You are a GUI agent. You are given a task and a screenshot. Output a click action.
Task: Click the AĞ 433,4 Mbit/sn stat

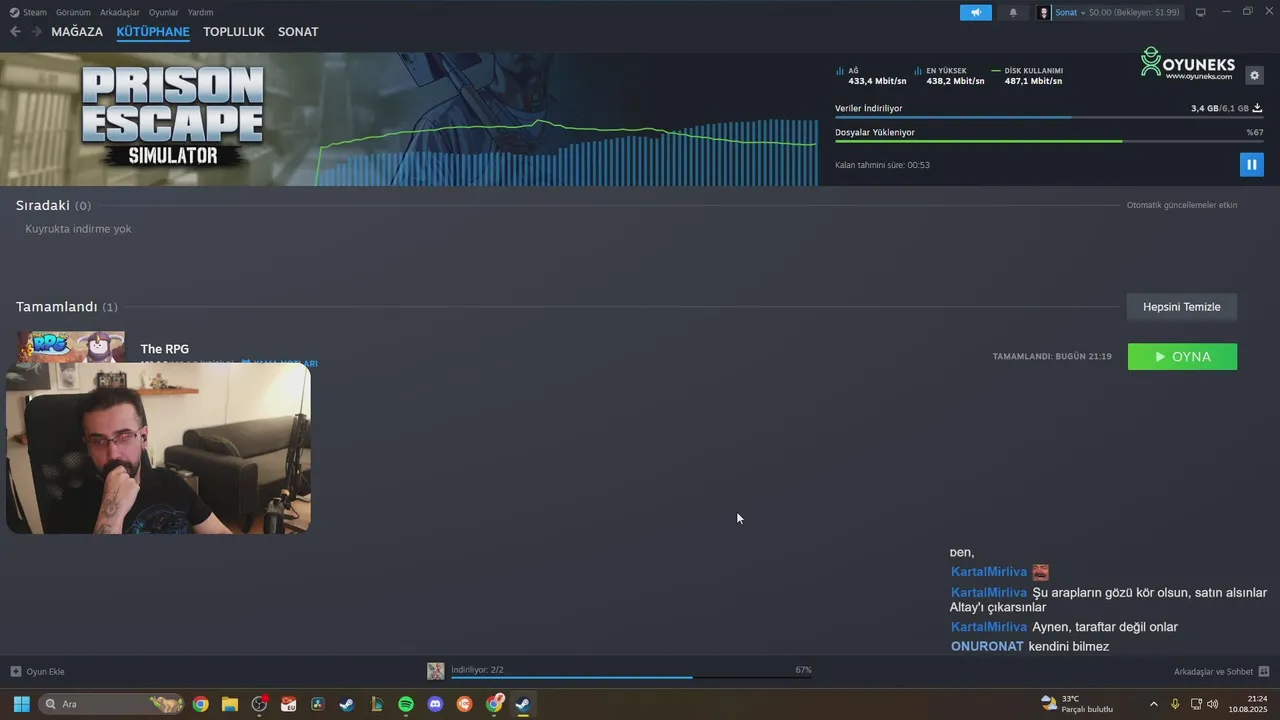pyautogui.click(x=871, y=76)
